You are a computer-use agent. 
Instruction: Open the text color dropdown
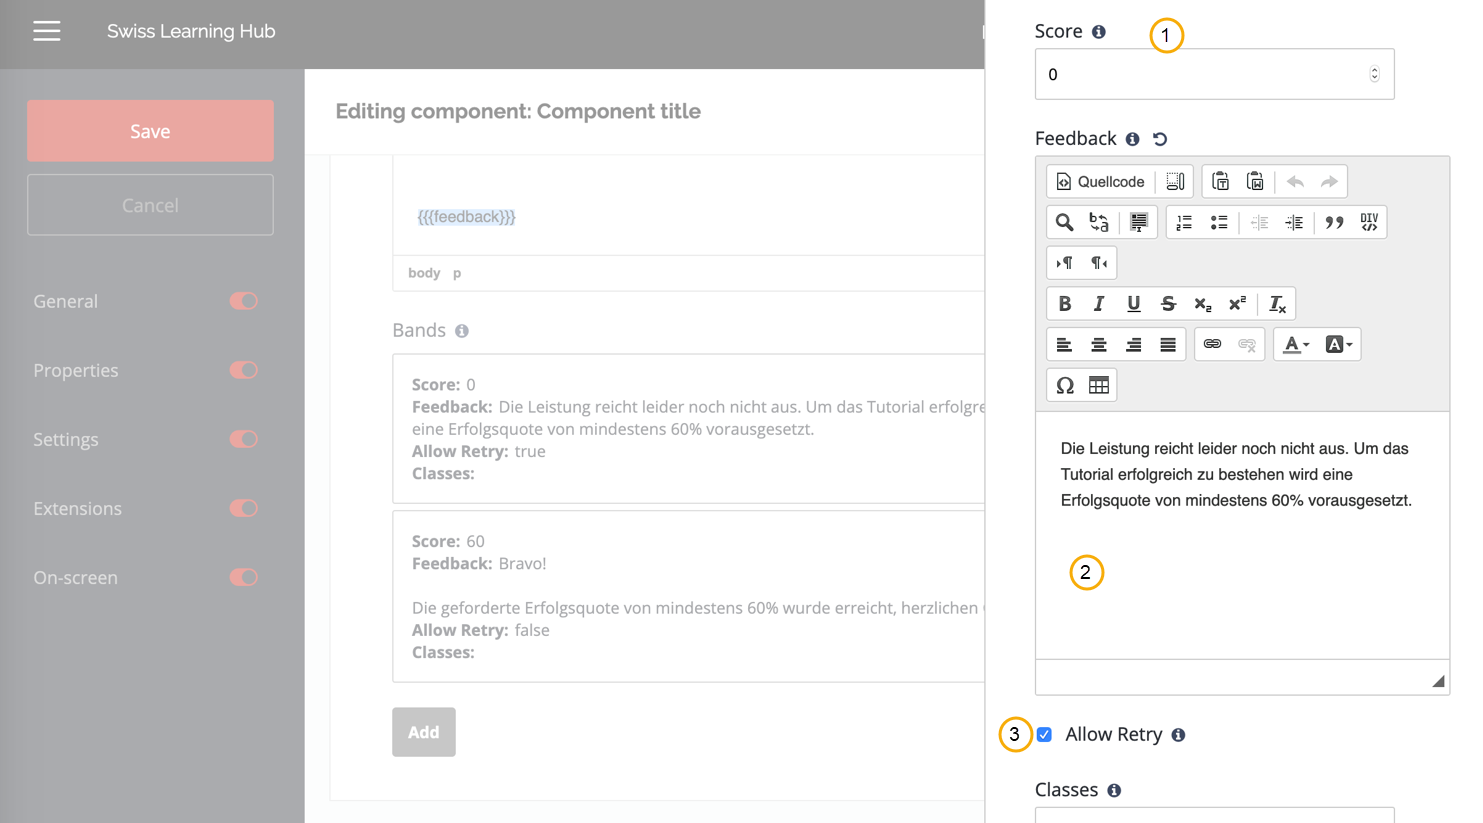click(1296, 345)
